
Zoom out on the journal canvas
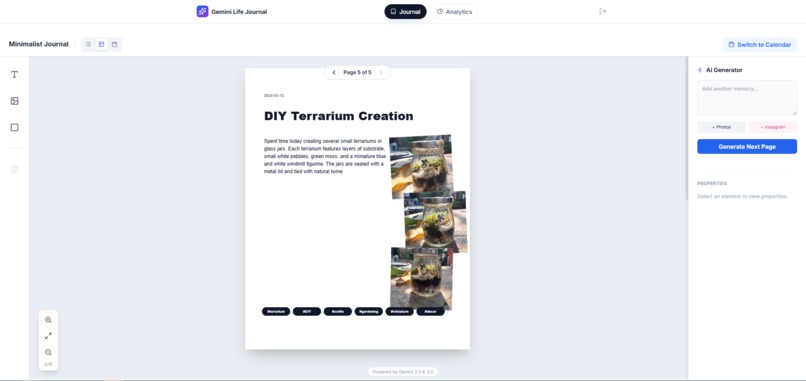tap(48, 352)
